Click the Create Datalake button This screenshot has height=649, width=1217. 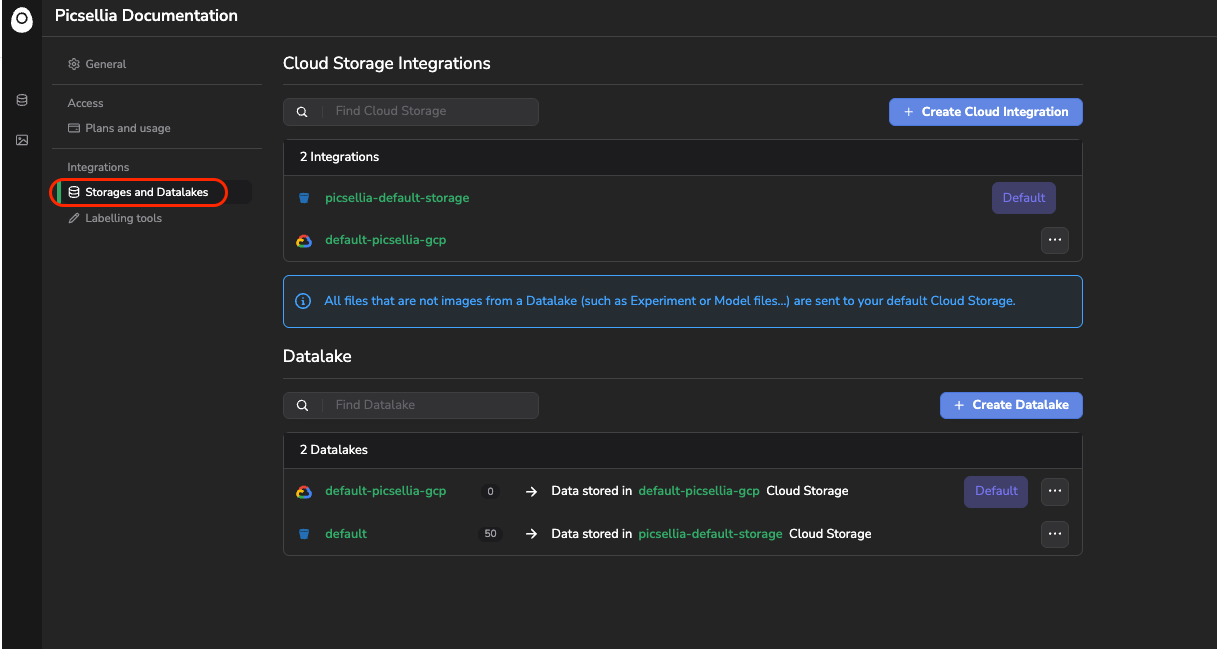coord(1011,405)
